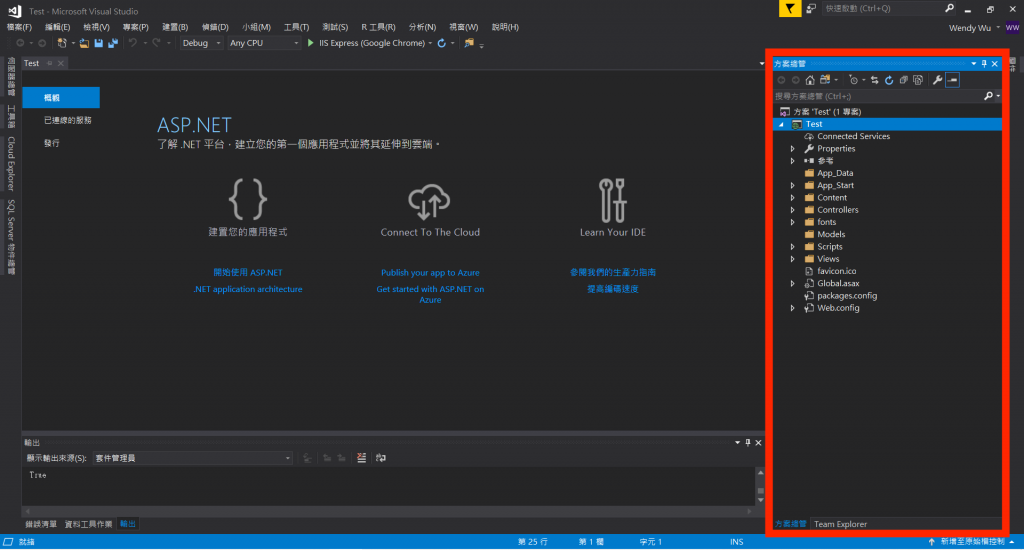Screen dimensions: 1024x550
Task: Click the Home icon in Solution Explorer
Action: [810, 80]
